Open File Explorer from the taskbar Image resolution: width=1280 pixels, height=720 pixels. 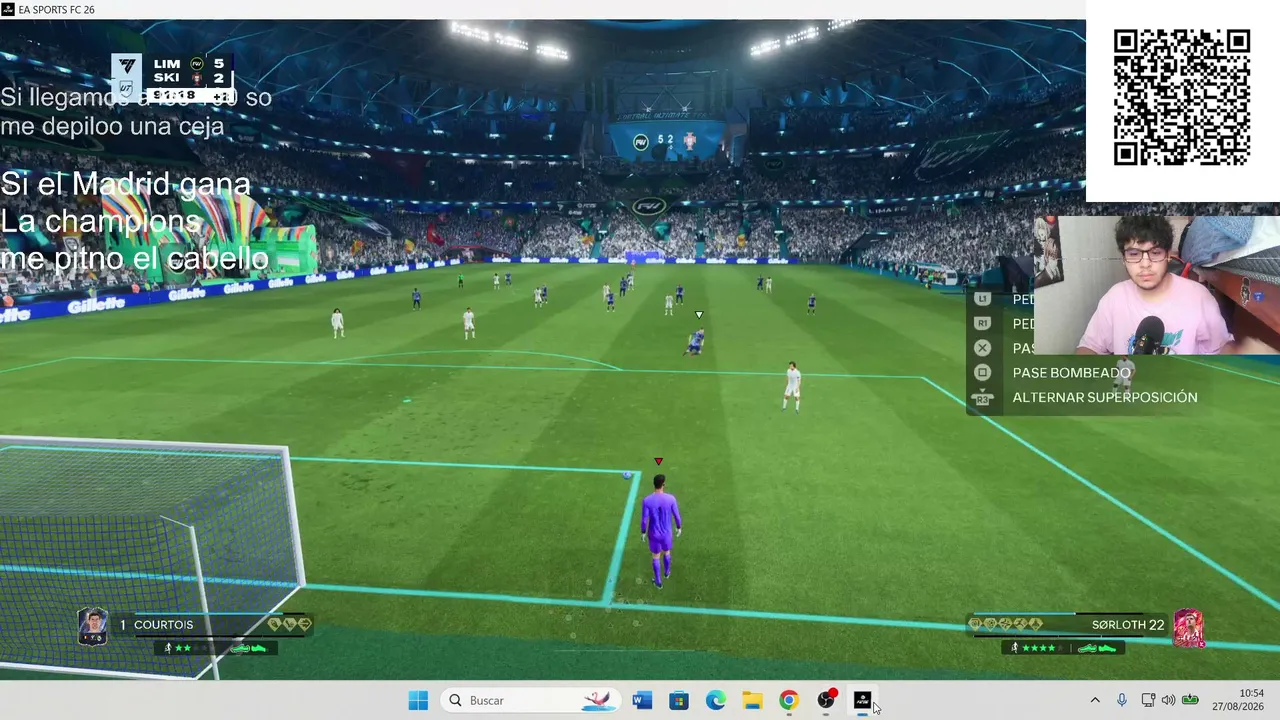pyautogui.click(x=753, y=700)
